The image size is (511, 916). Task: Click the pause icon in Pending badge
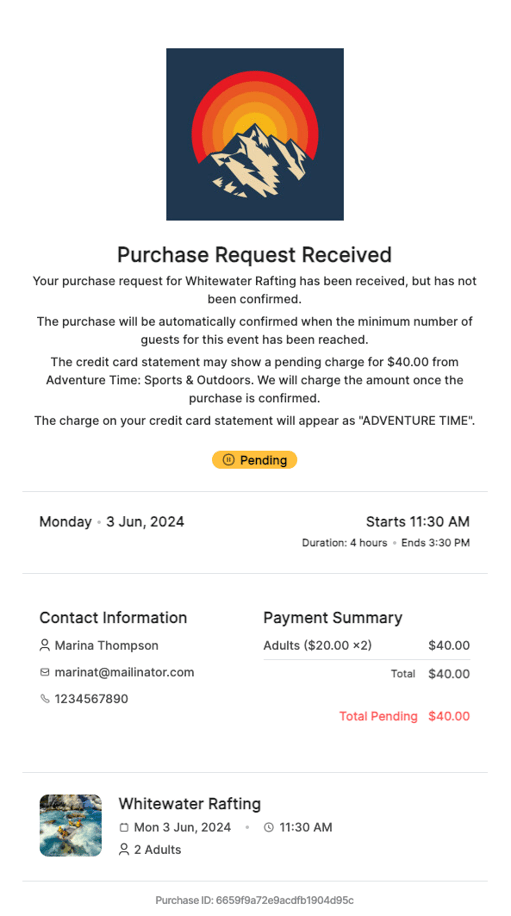(x=228, y=460)
